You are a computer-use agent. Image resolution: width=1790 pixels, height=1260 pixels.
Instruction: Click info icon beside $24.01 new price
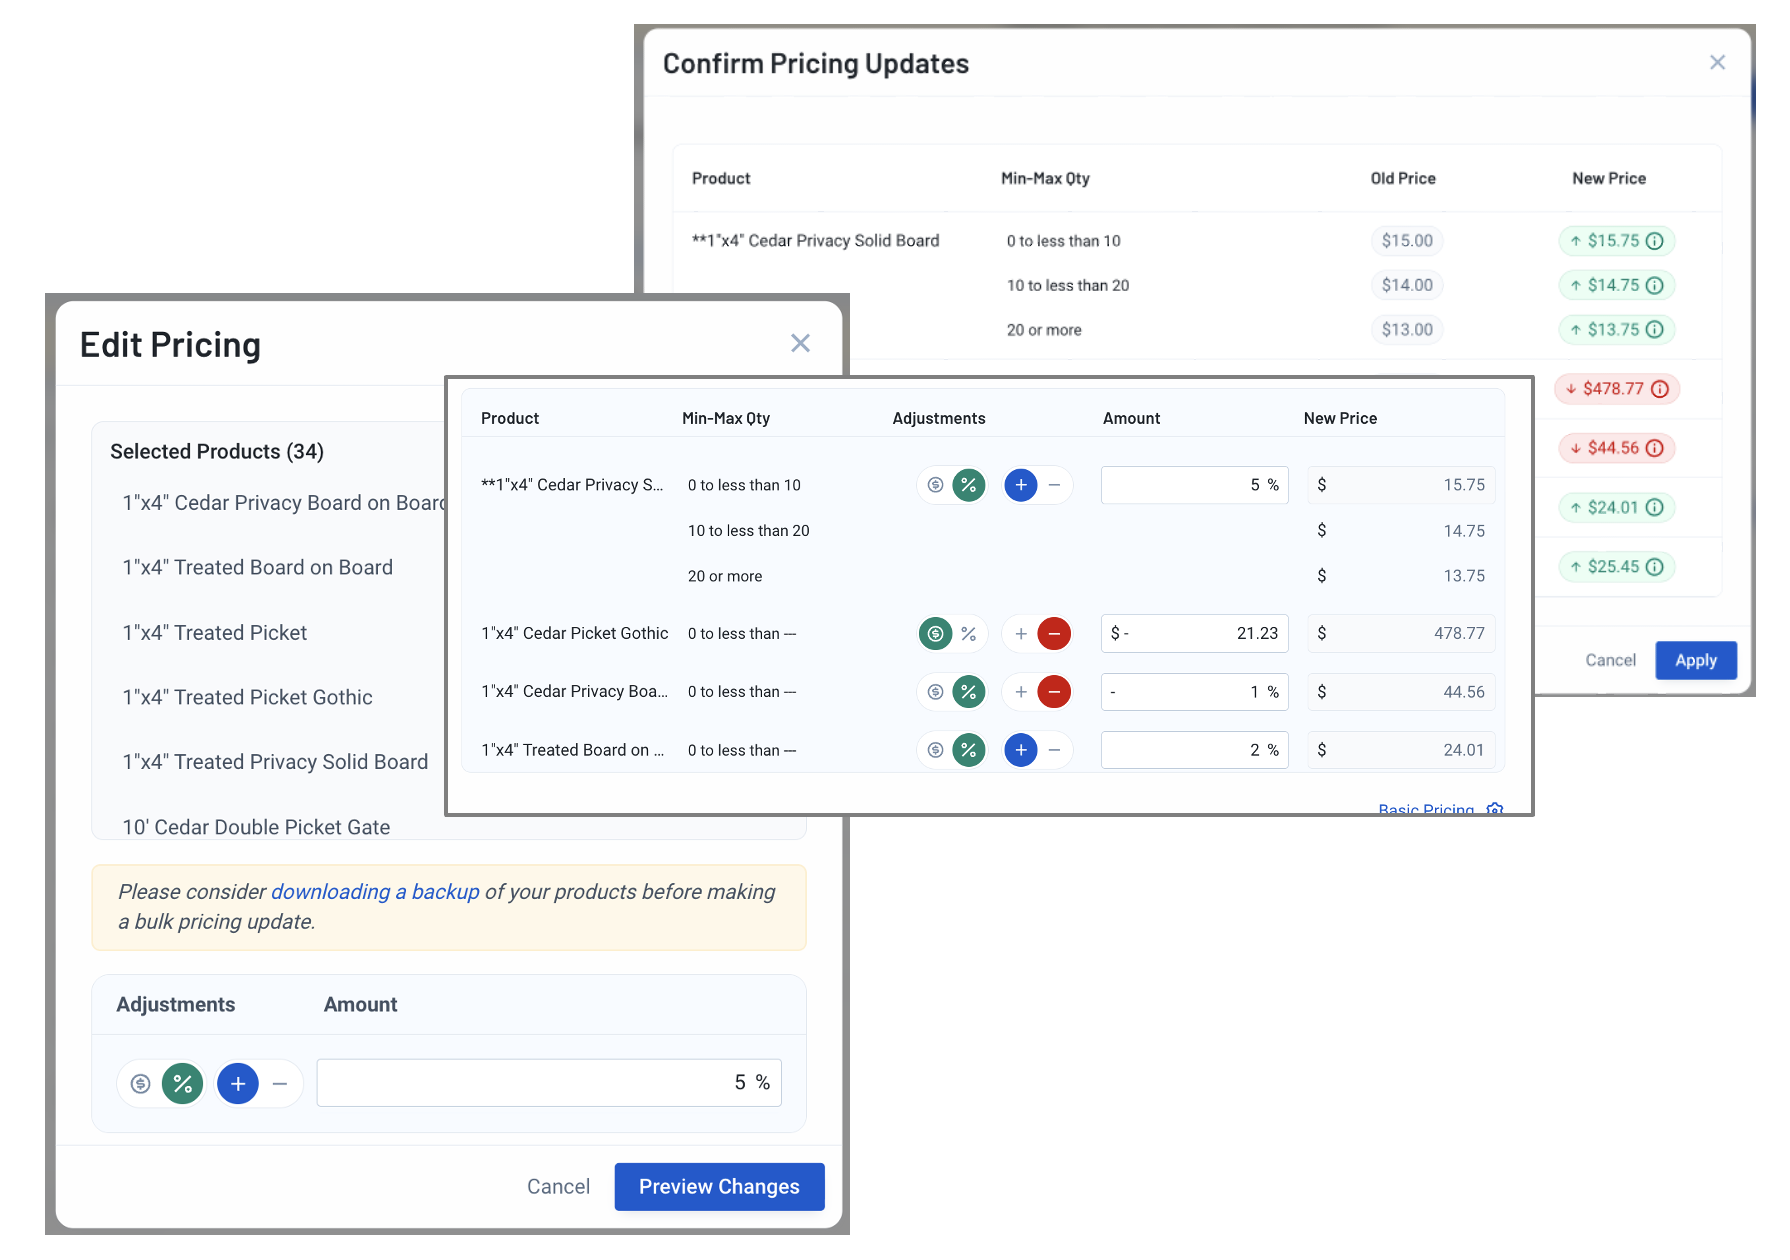click(x=1655, y=508)
